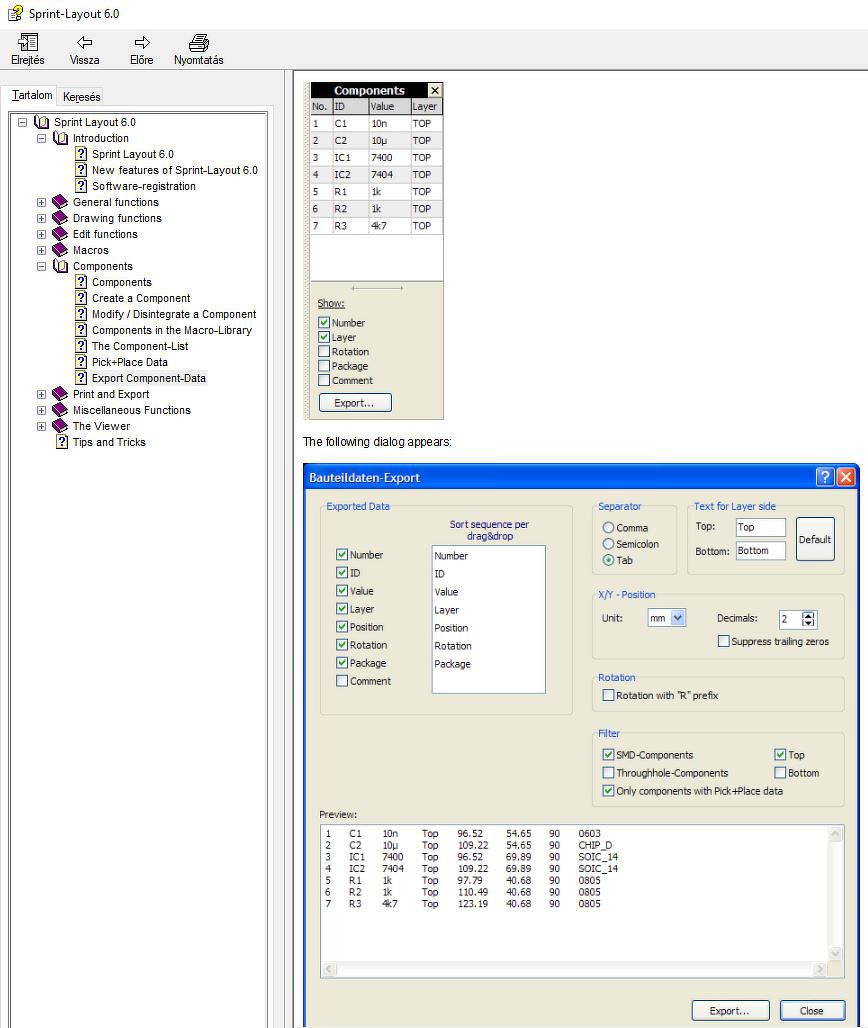Click the Print and Export book icon

click(x=60, y=394)
